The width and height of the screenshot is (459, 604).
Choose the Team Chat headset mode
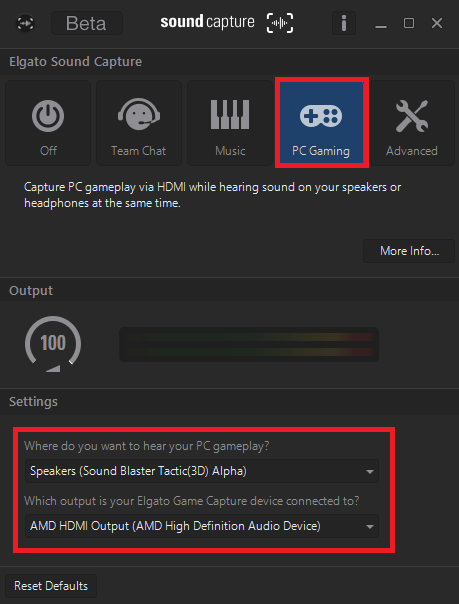tap(139, 123)
